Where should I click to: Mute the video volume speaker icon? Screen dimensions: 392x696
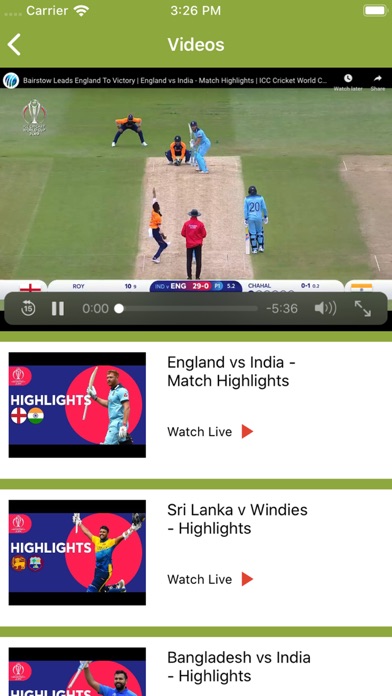coord(325,308)
